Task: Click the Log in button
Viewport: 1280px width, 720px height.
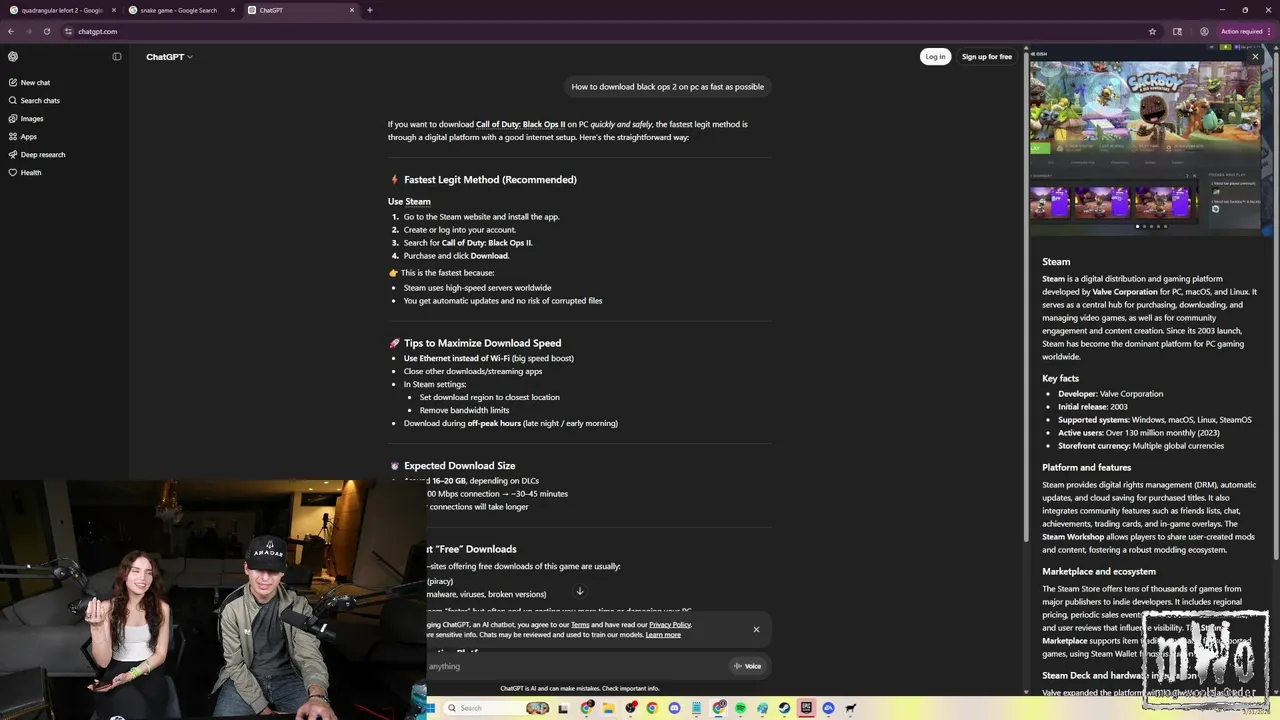Action: coord(935,57)
